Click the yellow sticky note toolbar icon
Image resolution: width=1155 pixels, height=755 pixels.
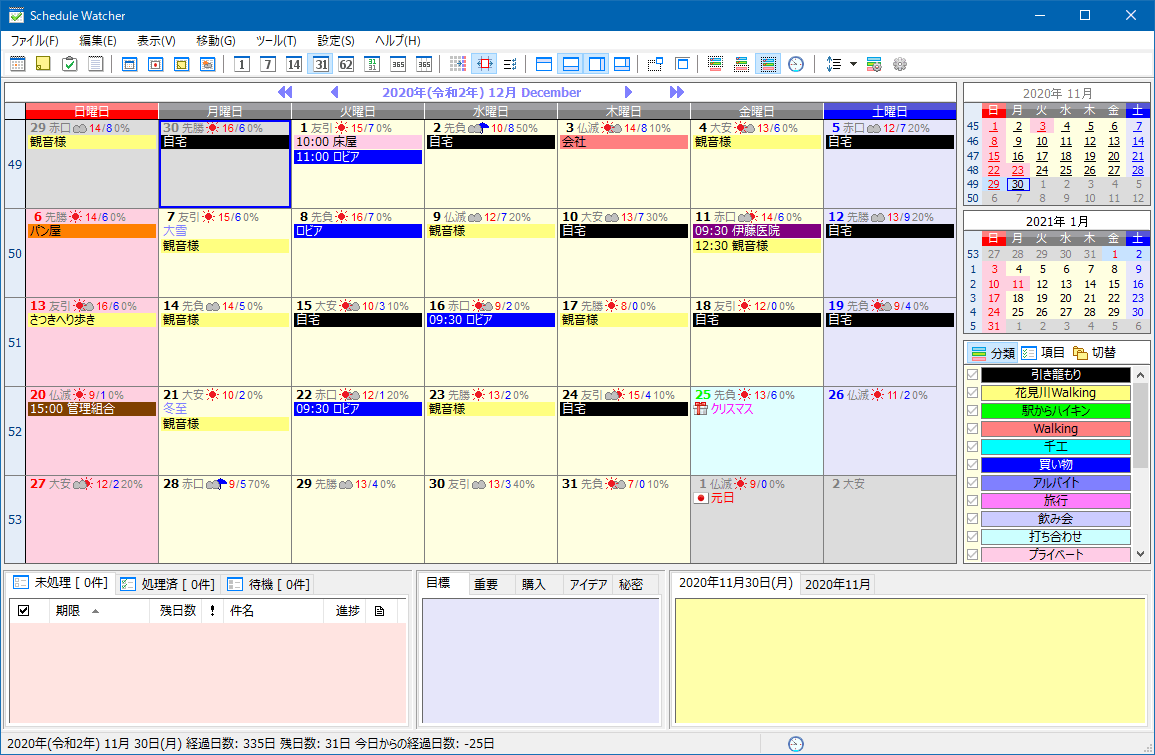(x=43, y=64)
